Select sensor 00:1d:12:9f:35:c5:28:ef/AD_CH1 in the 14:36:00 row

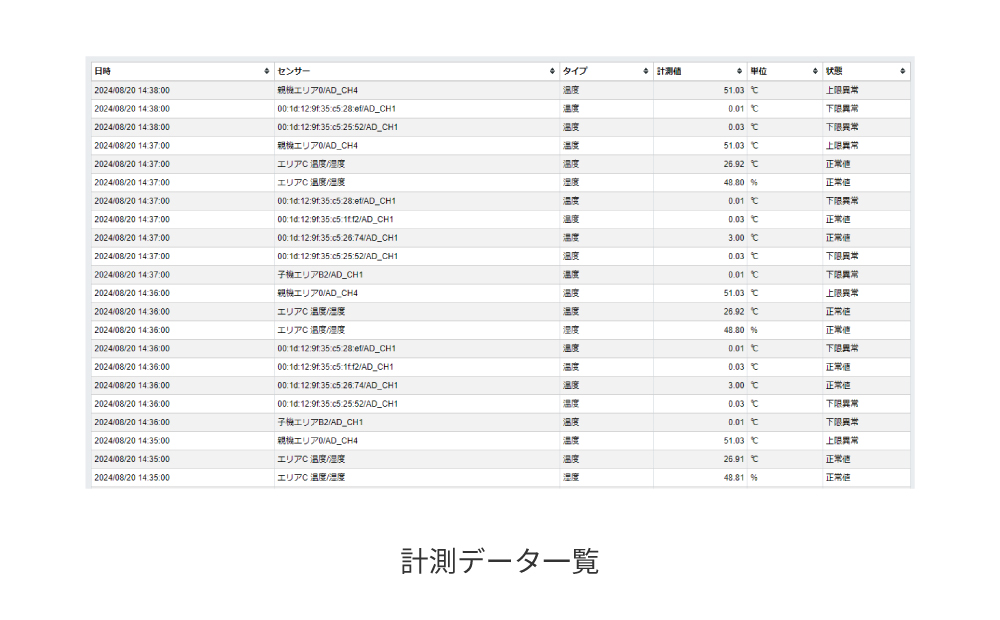click(x=337, y=349)
